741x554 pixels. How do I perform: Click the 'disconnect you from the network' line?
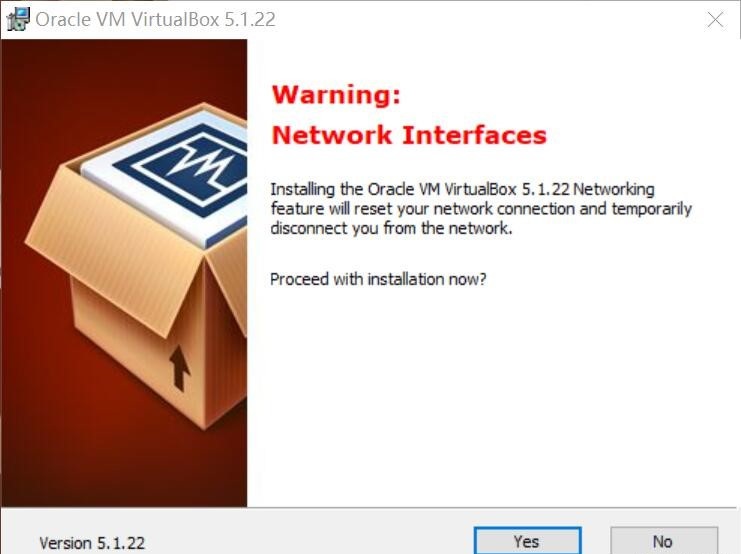point(391,228)
